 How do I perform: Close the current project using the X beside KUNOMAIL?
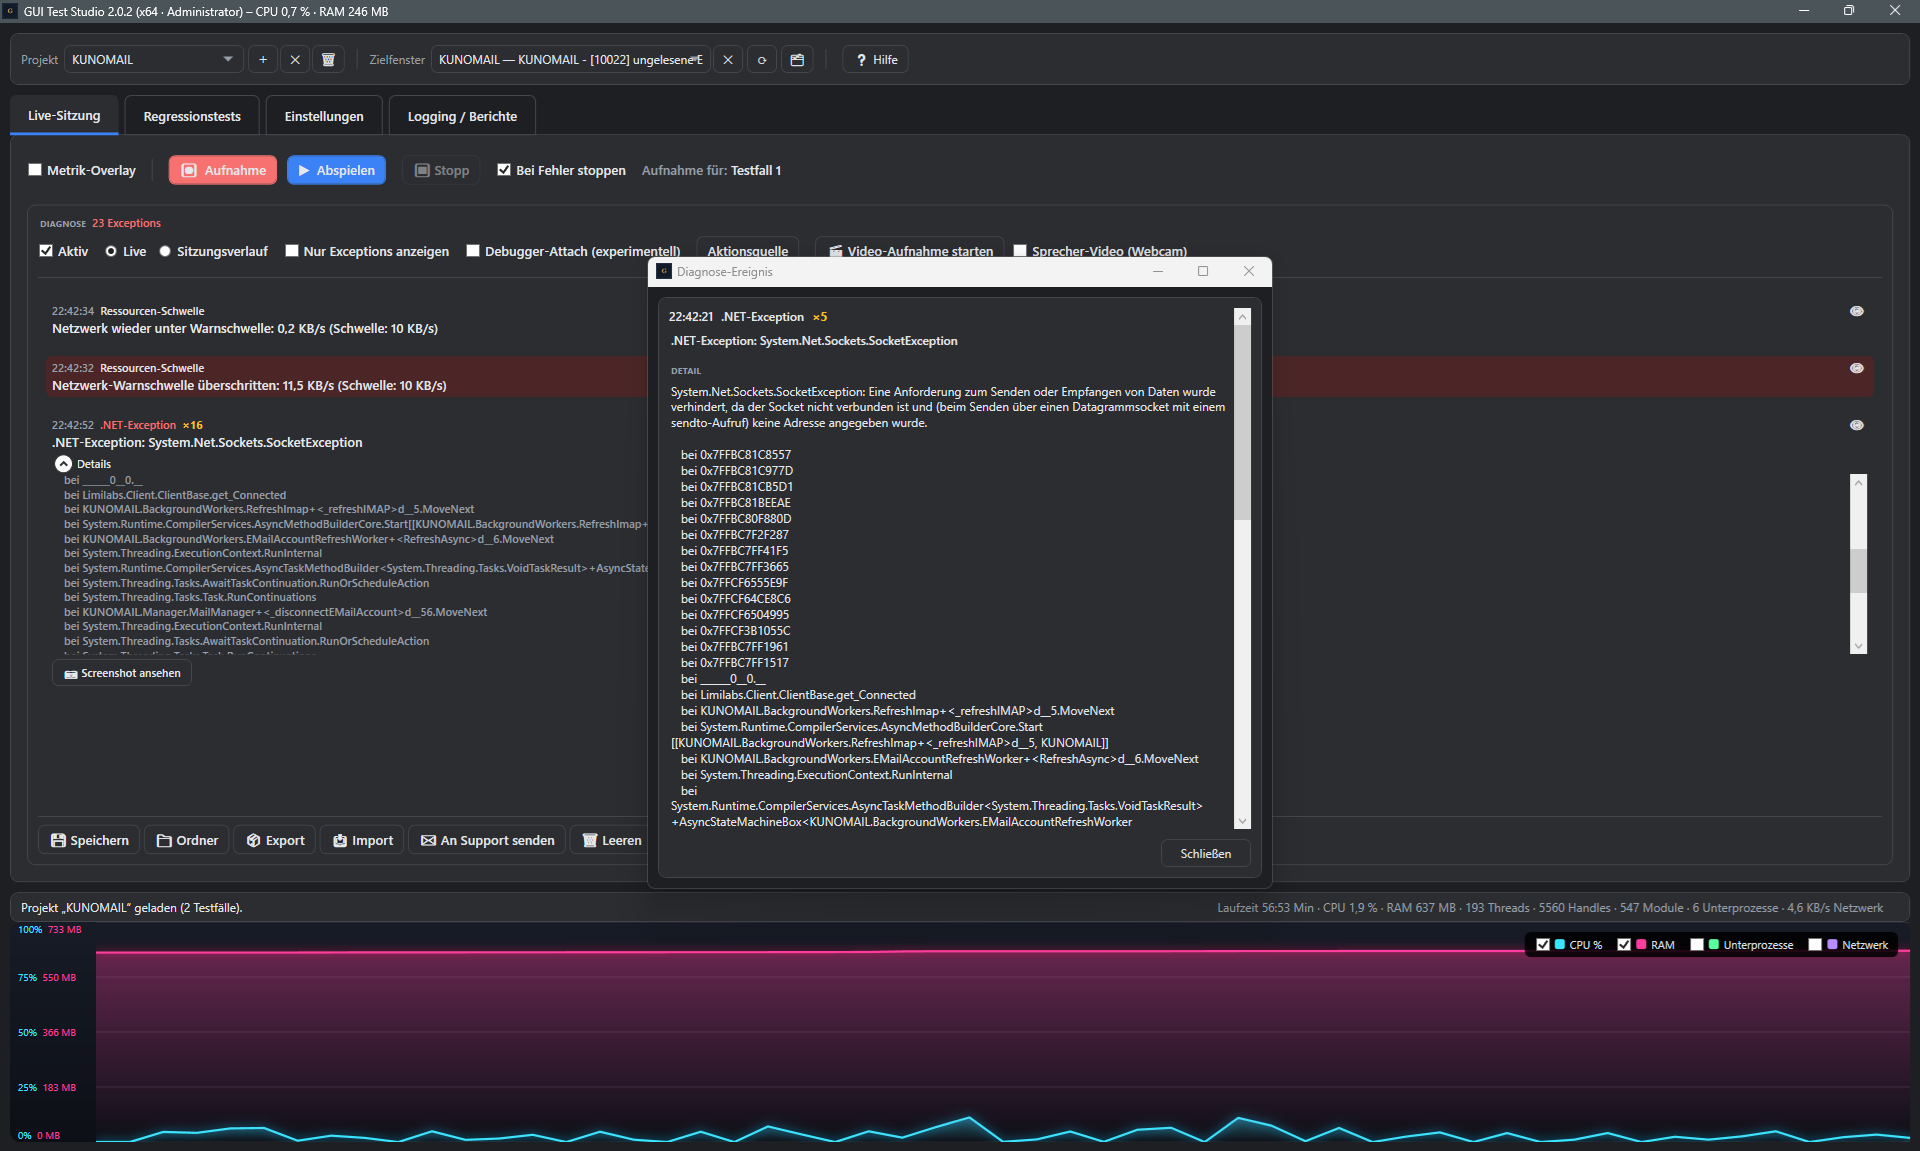(295, 60)
